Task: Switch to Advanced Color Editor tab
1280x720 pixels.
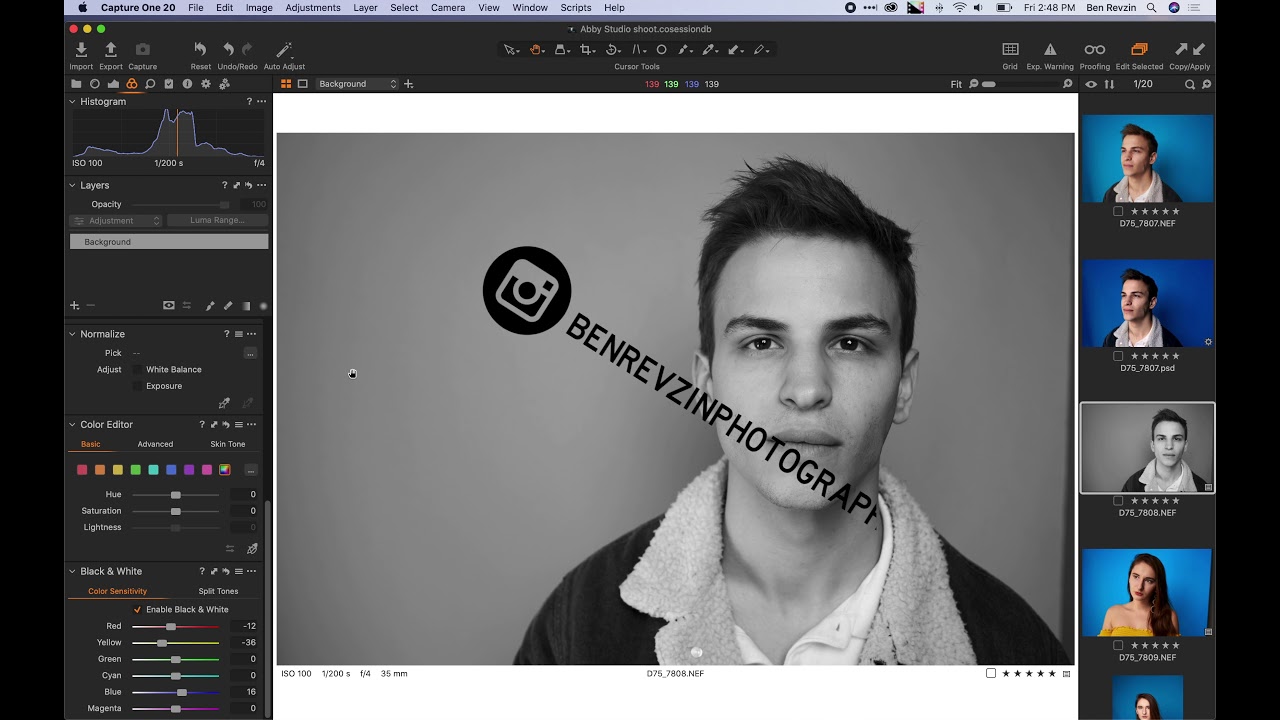Action: (155, 444)
